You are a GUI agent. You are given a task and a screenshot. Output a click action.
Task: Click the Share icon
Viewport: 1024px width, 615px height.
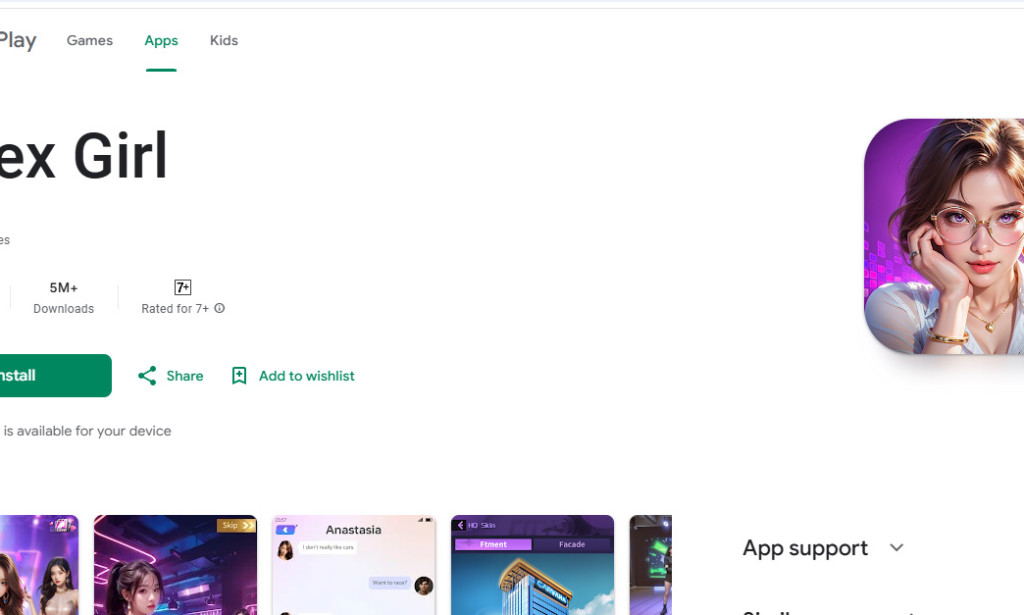click(146, 375)
